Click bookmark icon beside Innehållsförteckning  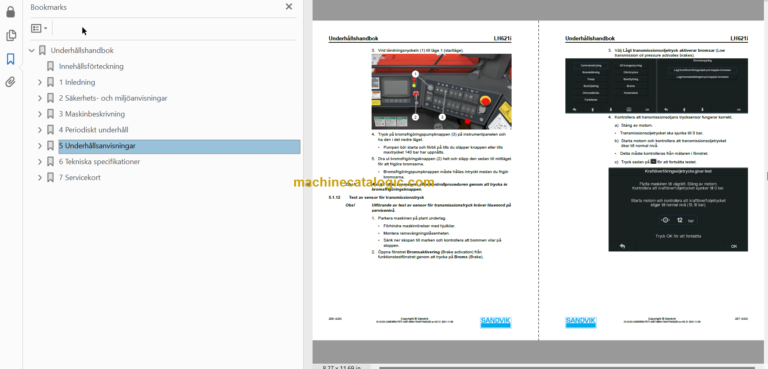coord(50,66)
